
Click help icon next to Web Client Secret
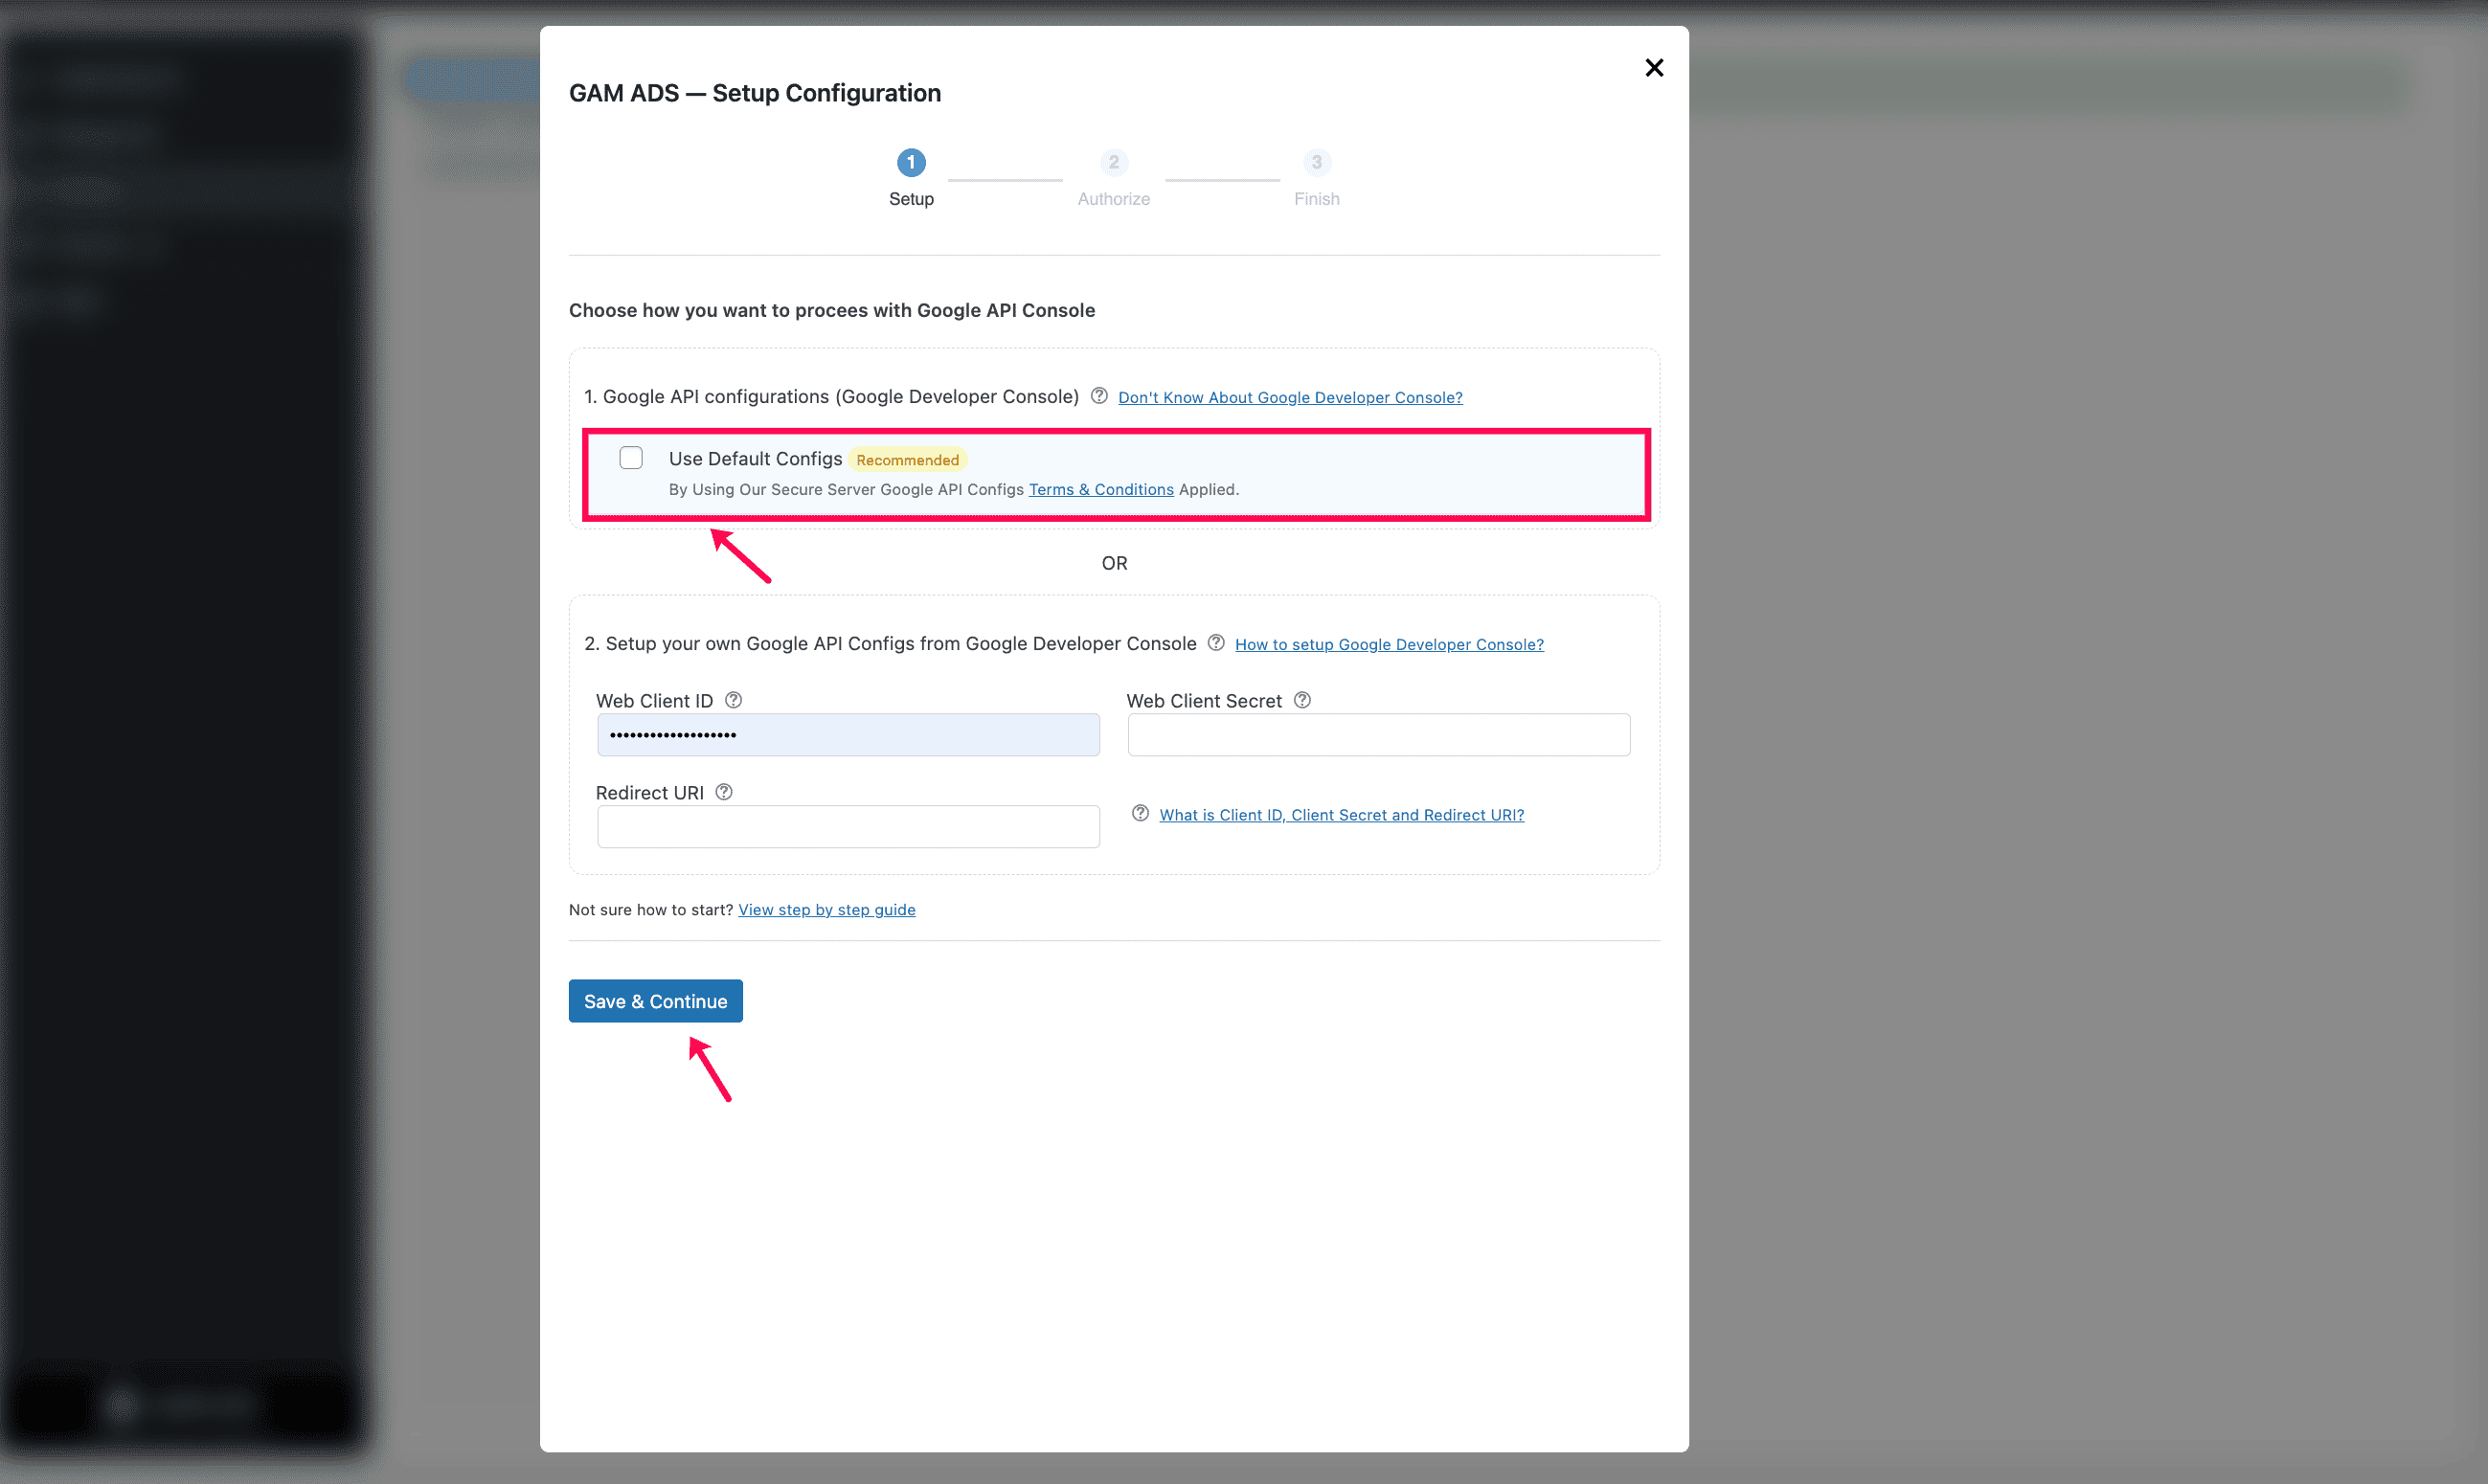(x=1302, y=700)
